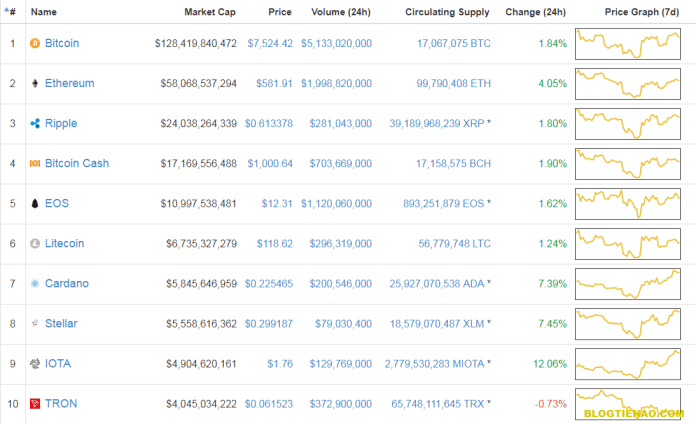Image resolution: width=696 pixels, height=424 pixels.
Task: Click the Bitcoin Cash logo icon
Action: point(35,163)
